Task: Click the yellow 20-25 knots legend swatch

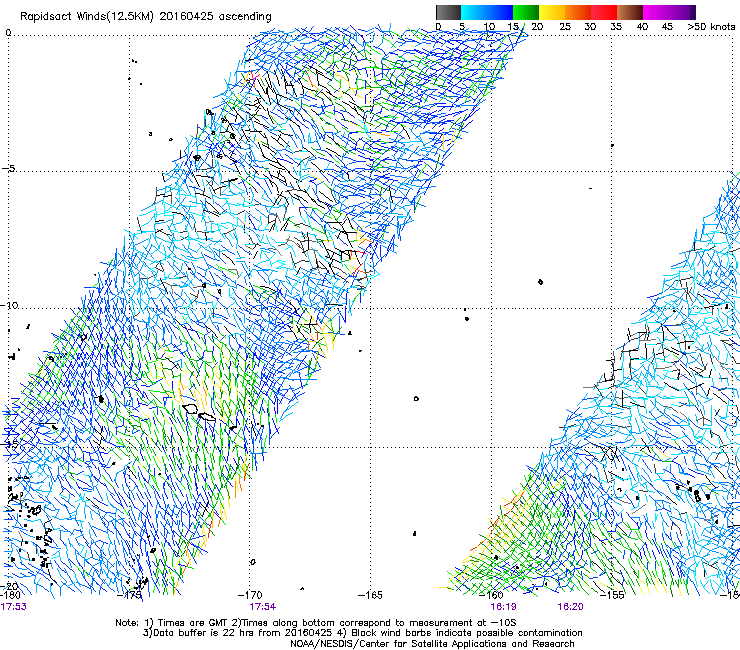Action: point(552,12)
